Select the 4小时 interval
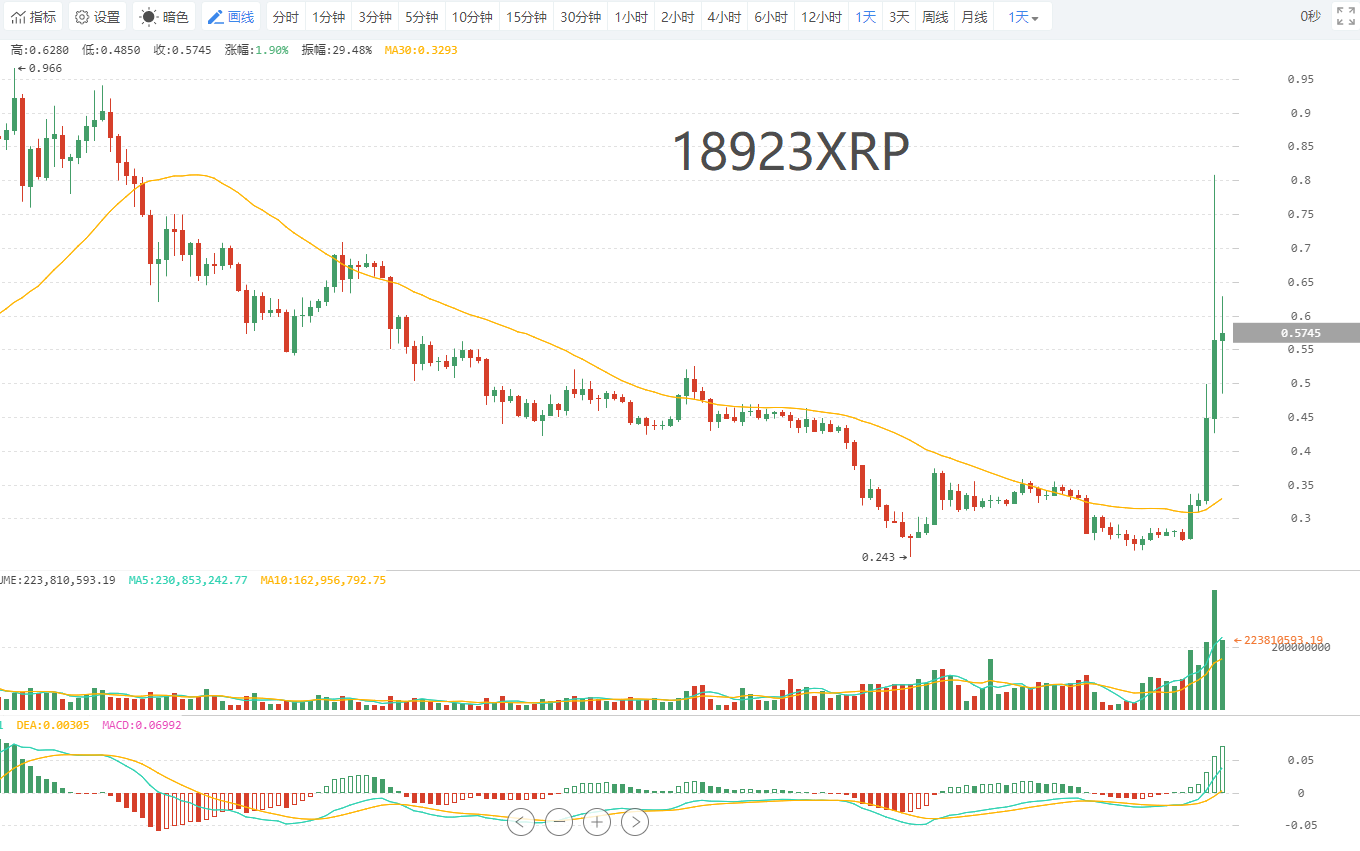 click(x=724, y=17)
